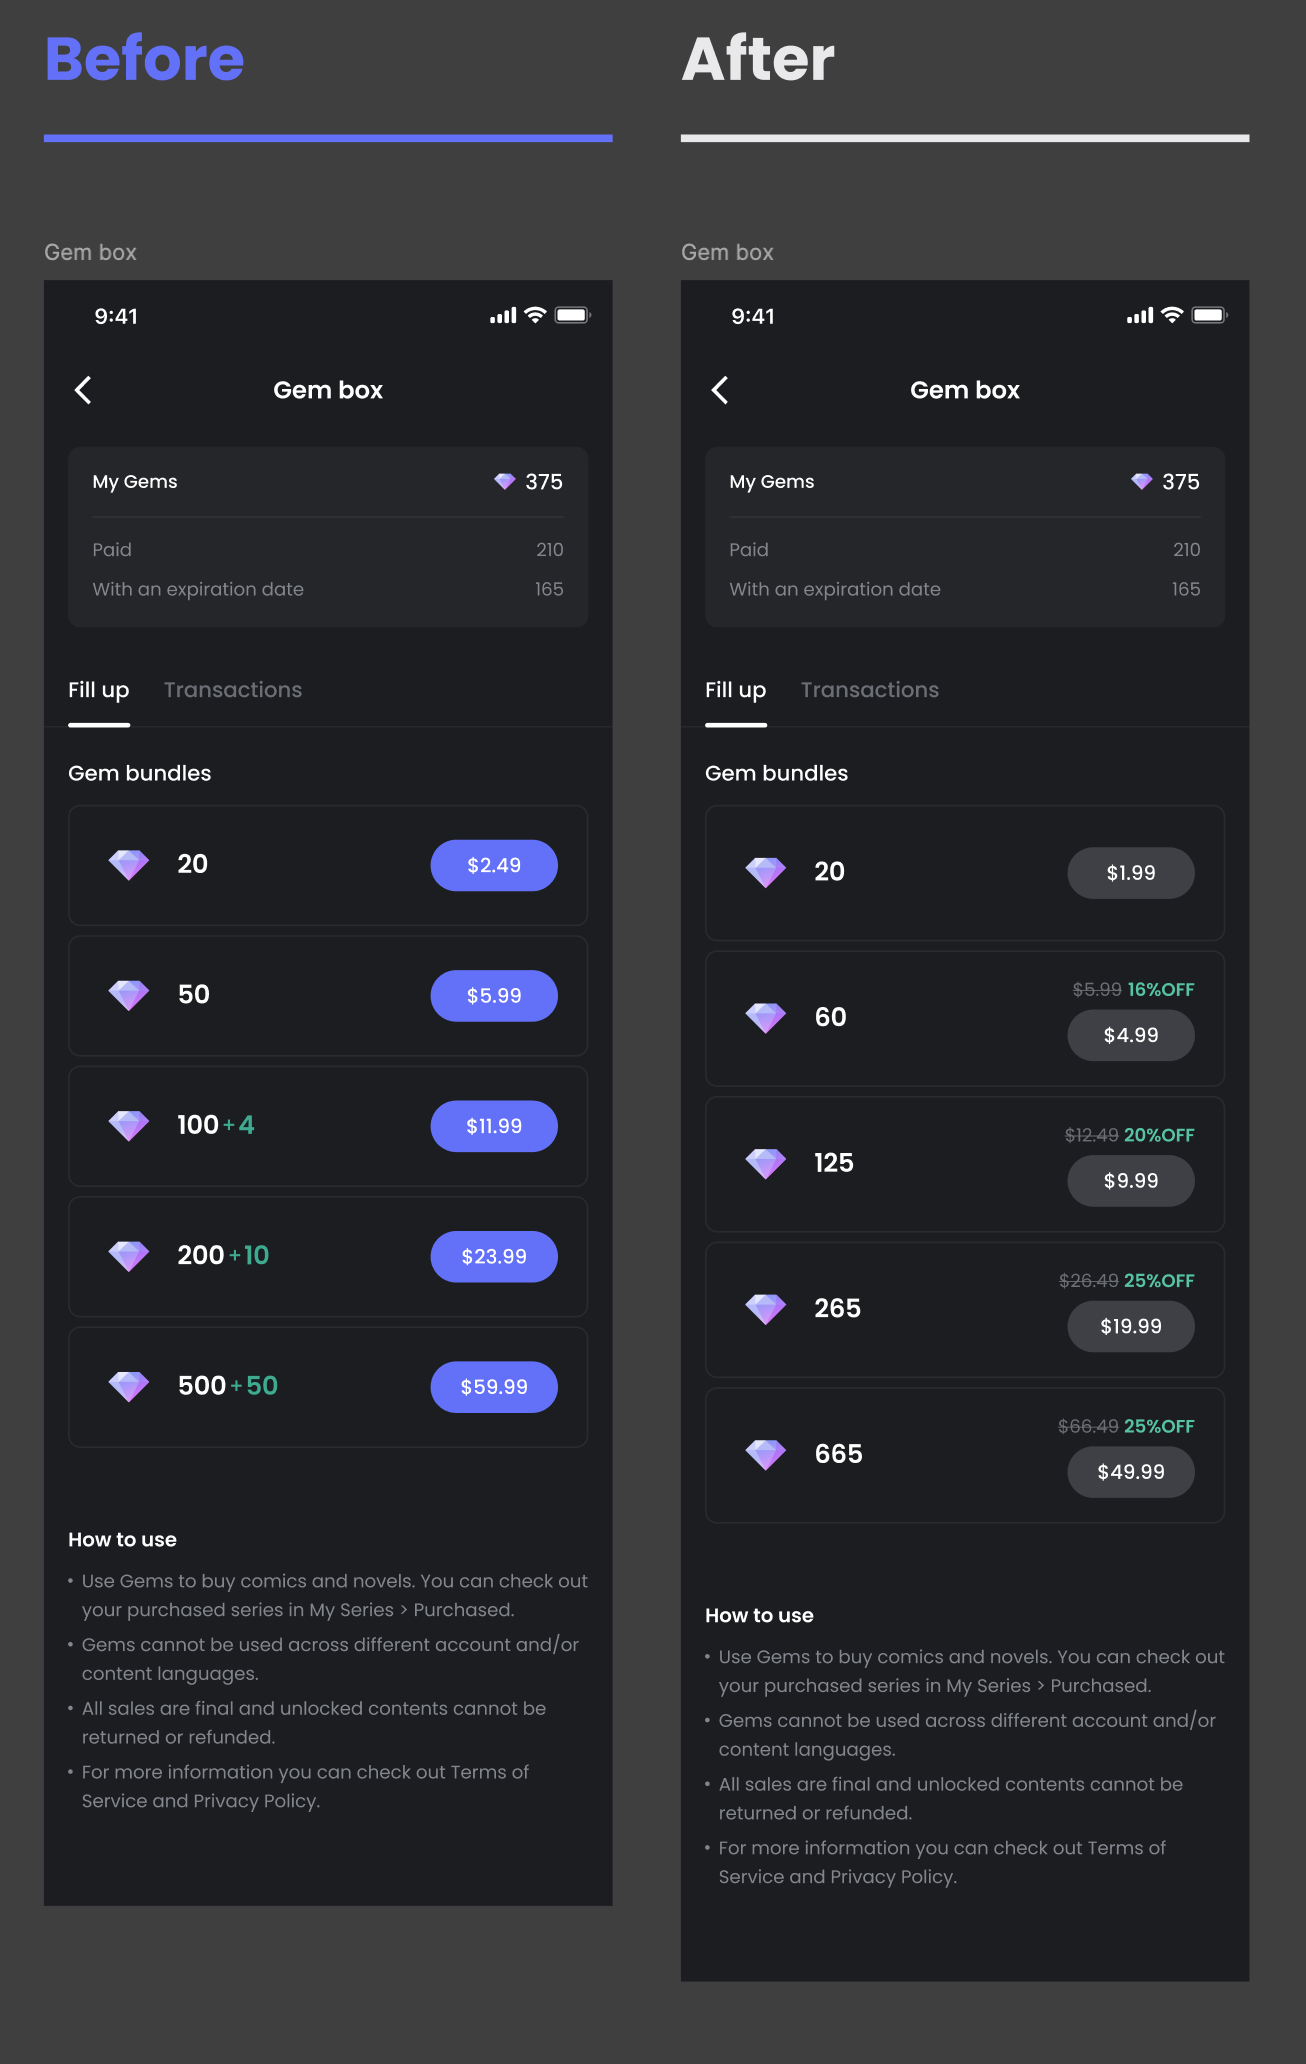1306x2064 pixels.
Task: Purchase the $23.99 gem bundle
Action: coord(494,1257)
